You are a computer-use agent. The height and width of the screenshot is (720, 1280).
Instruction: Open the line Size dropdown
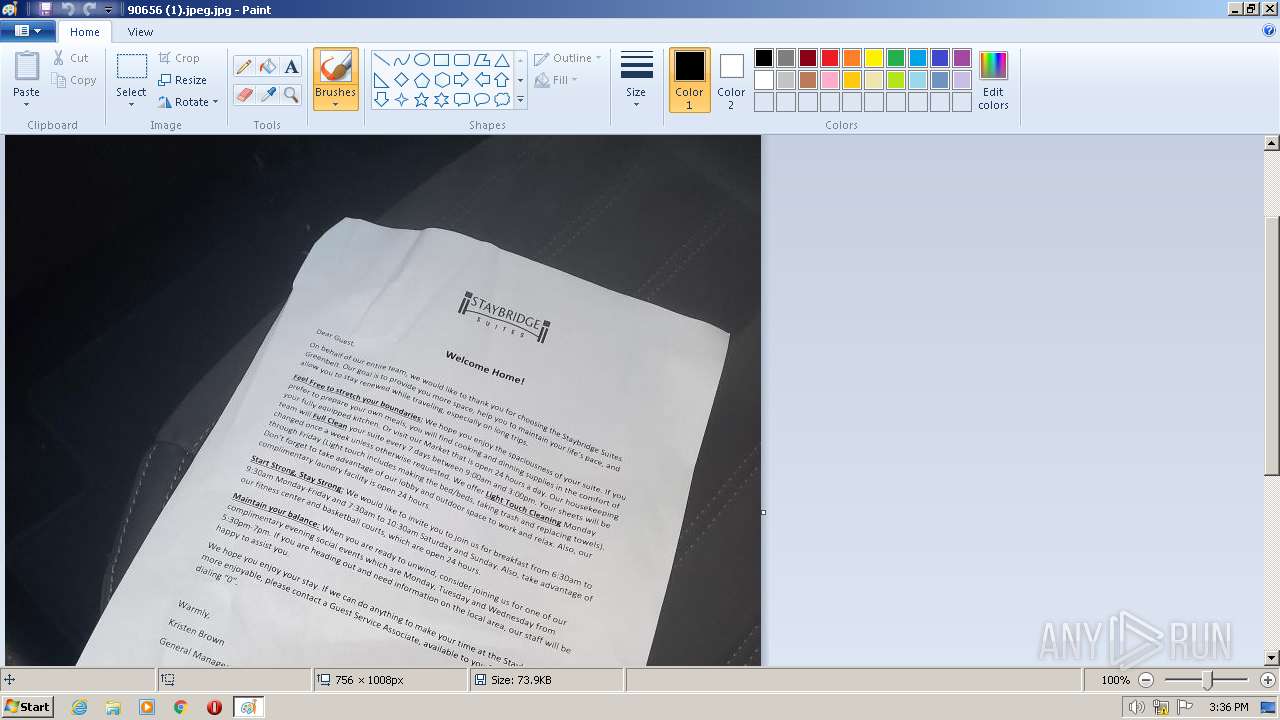click(636, 80)
